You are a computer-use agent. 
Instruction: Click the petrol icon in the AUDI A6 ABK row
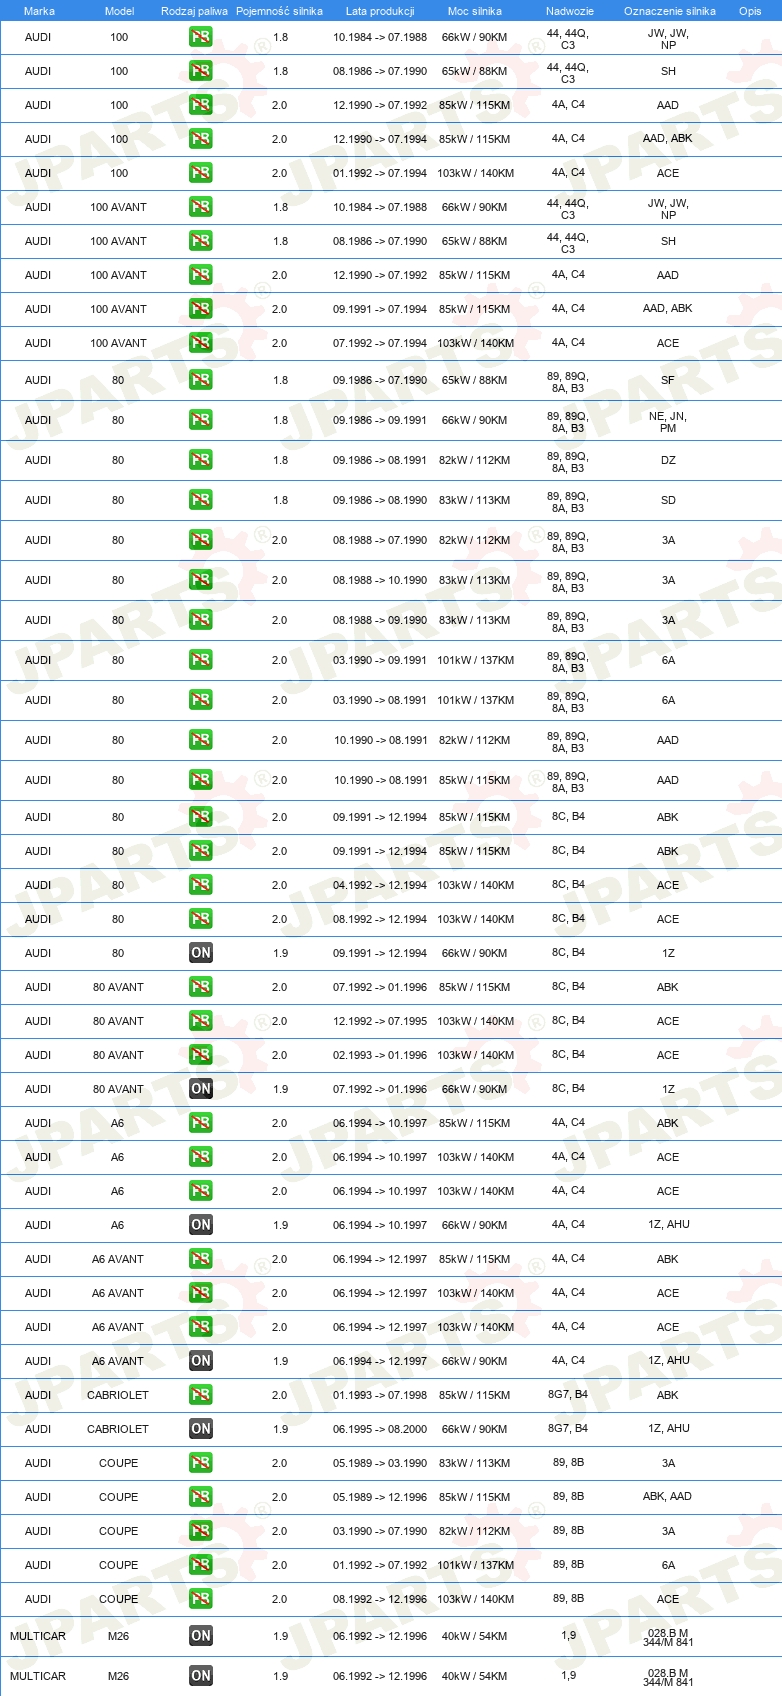(201, 1123)
